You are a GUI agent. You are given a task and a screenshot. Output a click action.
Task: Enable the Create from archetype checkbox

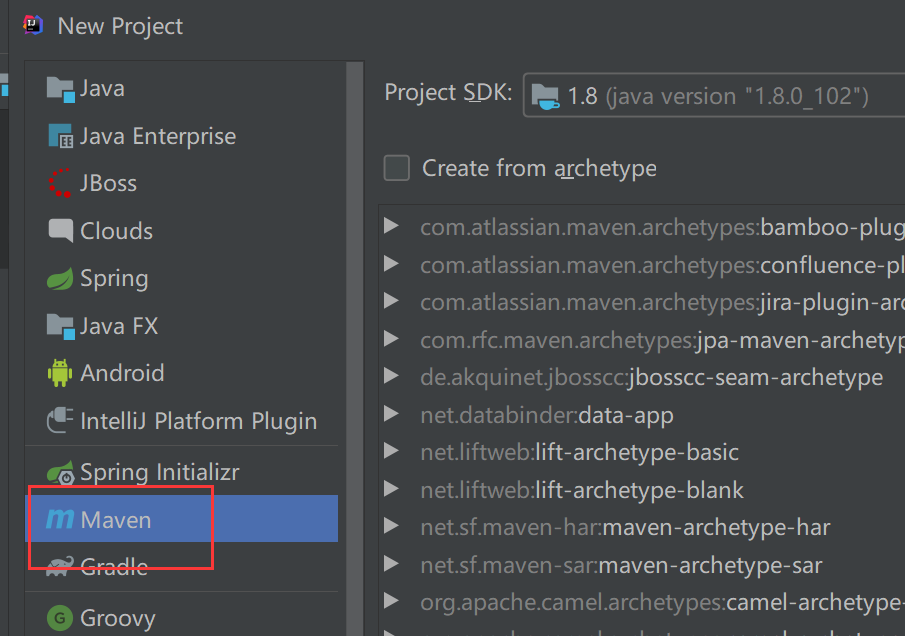click(397, 168)
